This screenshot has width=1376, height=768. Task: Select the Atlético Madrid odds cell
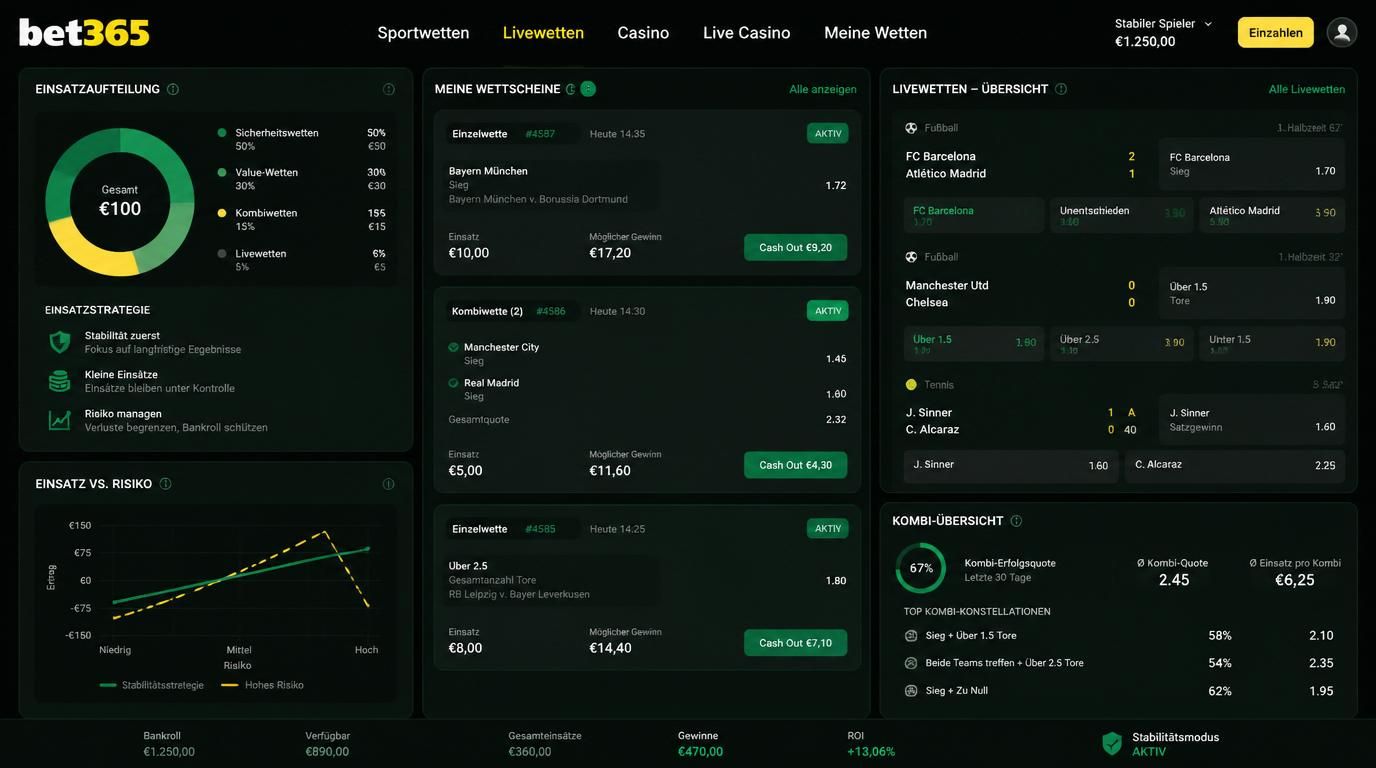point(1272,216)
